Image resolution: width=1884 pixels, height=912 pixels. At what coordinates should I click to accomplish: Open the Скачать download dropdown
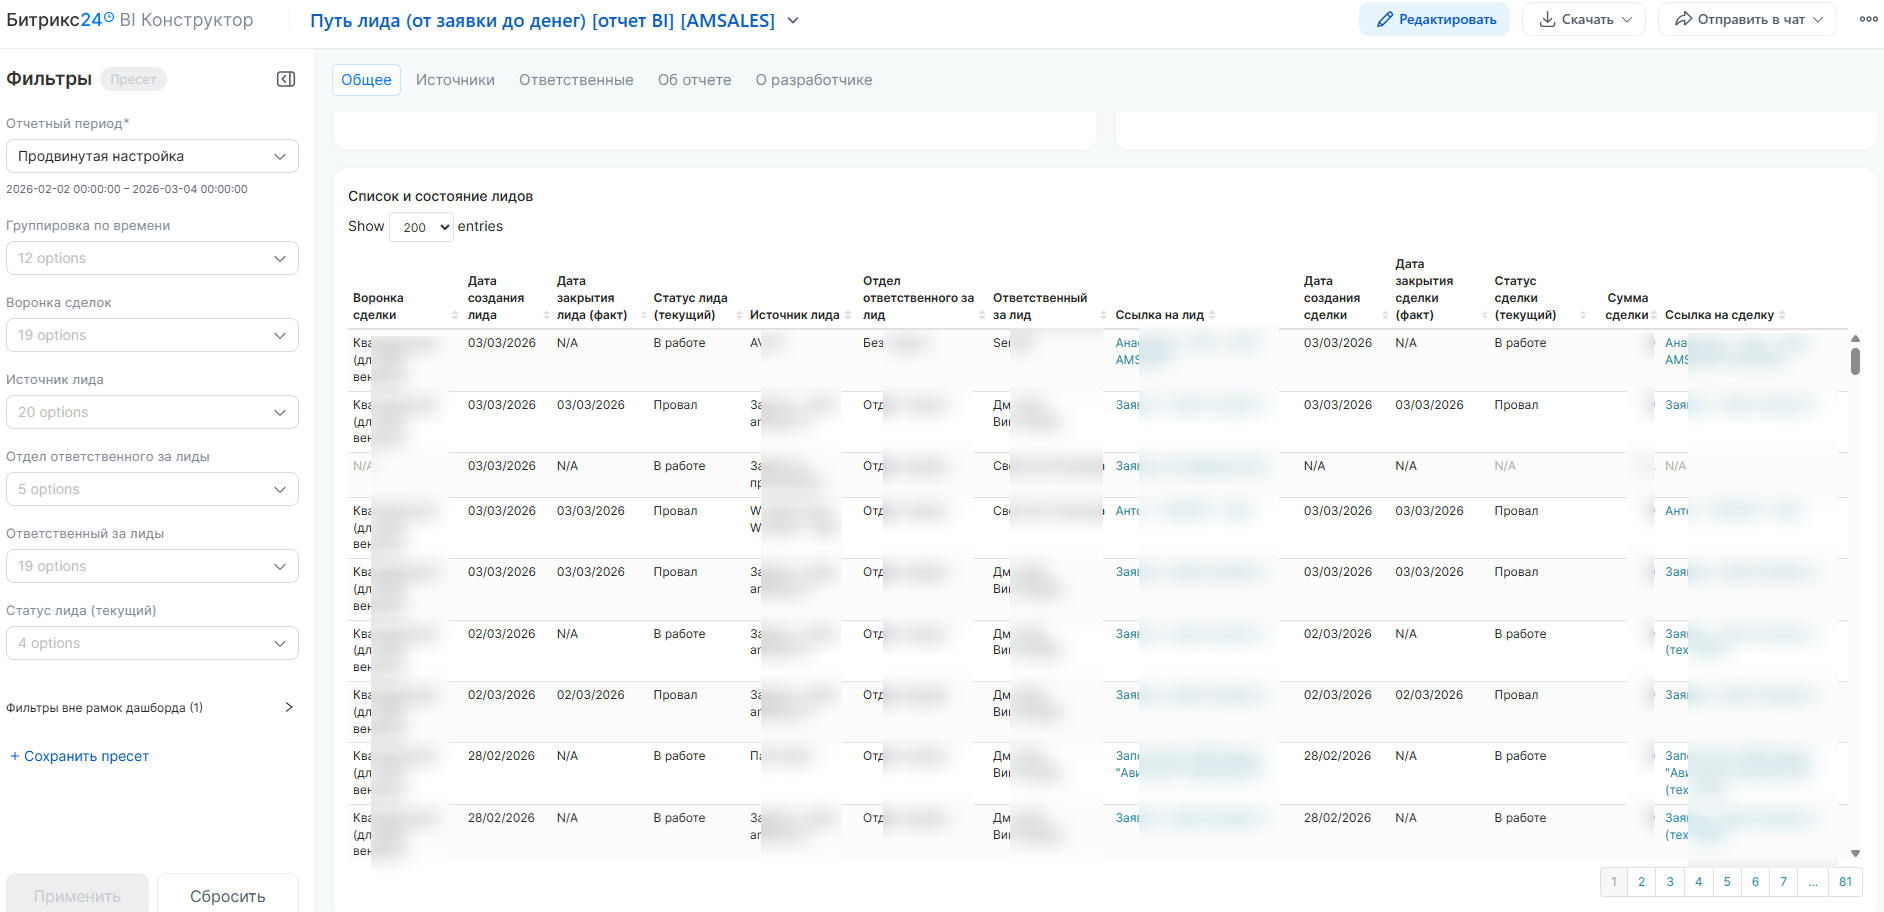1584,19
